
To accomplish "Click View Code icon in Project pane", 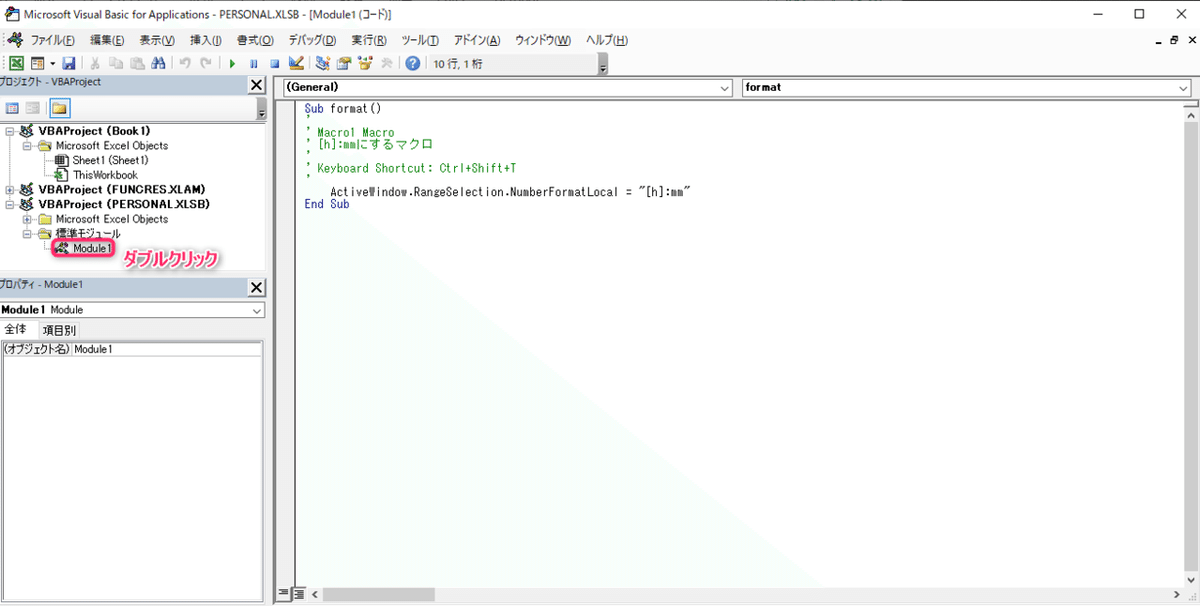I will 13,108.
